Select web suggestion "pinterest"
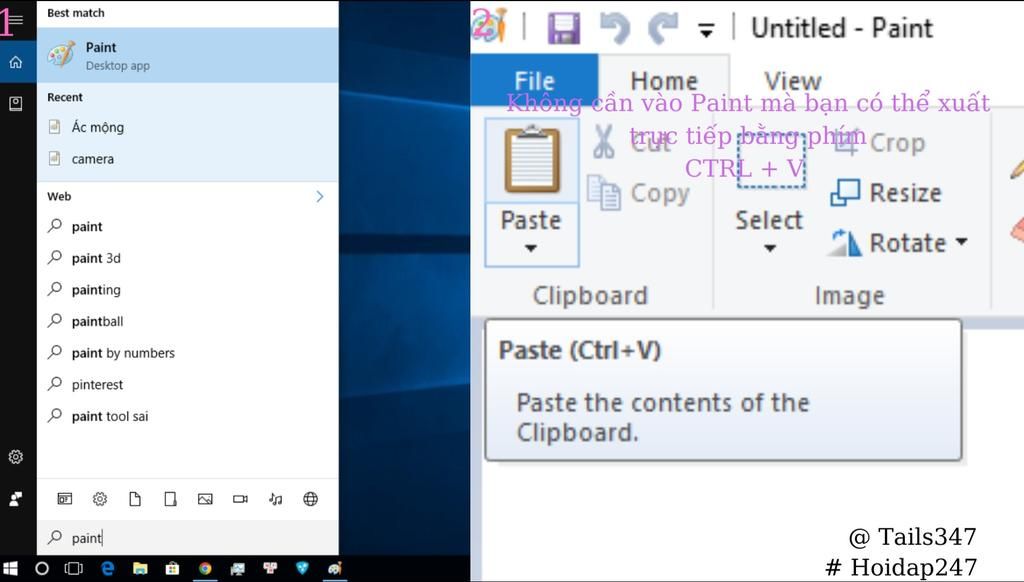 tap(187, 385)
